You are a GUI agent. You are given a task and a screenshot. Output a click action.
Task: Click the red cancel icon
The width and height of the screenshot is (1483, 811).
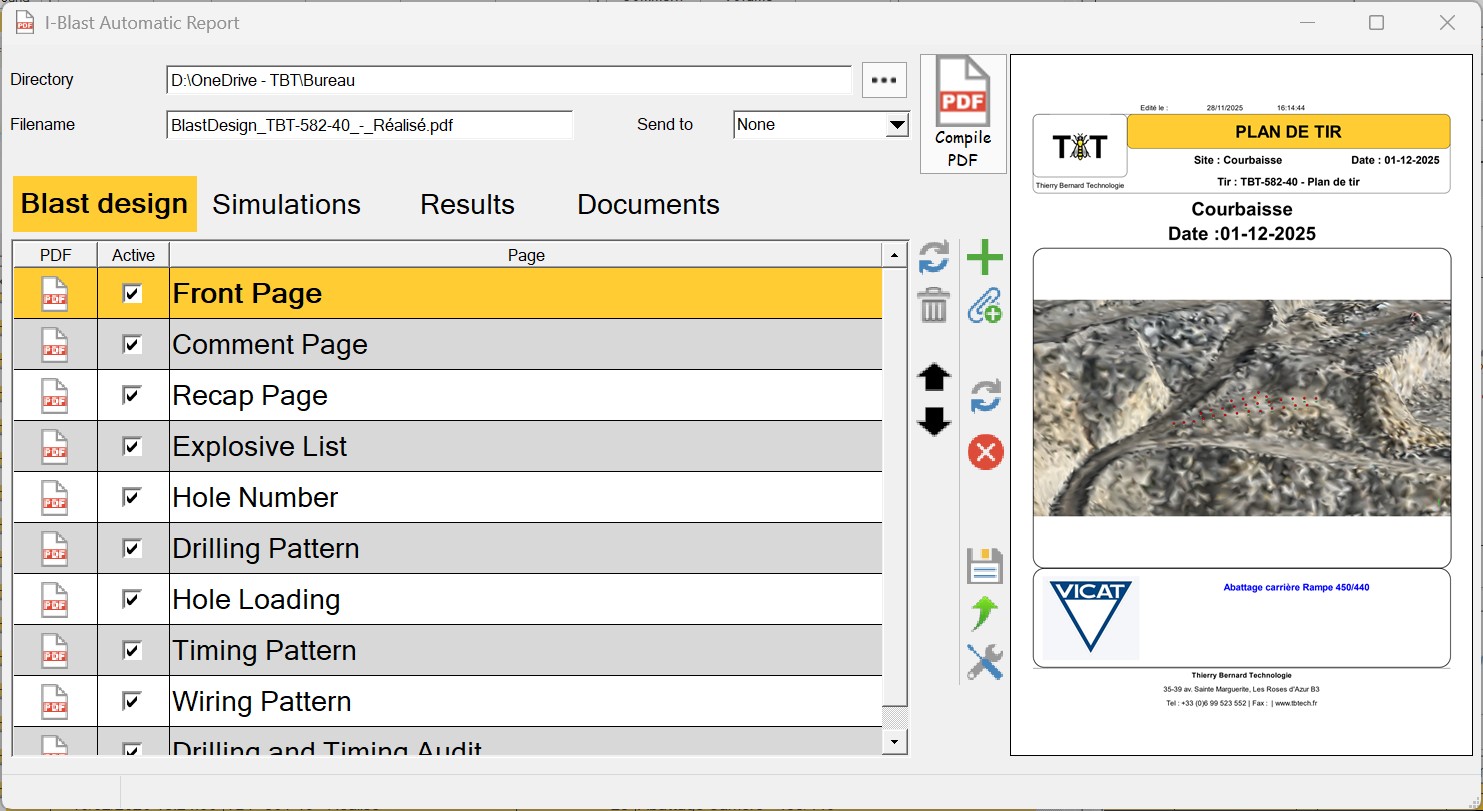click(x=985, y=452)
